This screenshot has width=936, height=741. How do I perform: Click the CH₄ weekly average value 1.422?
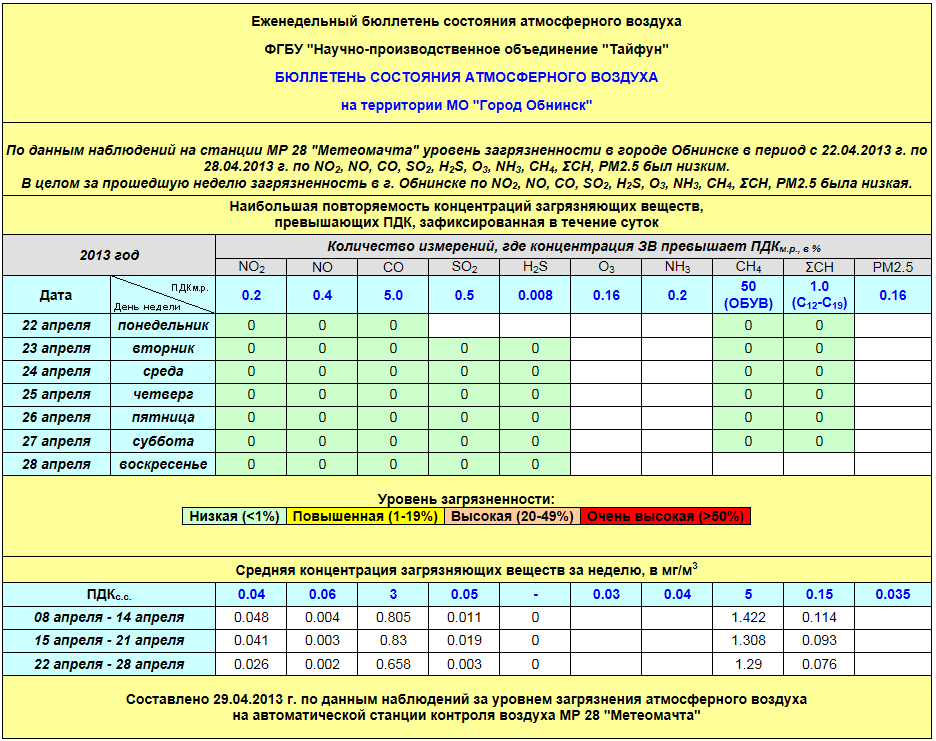(747, 617)
